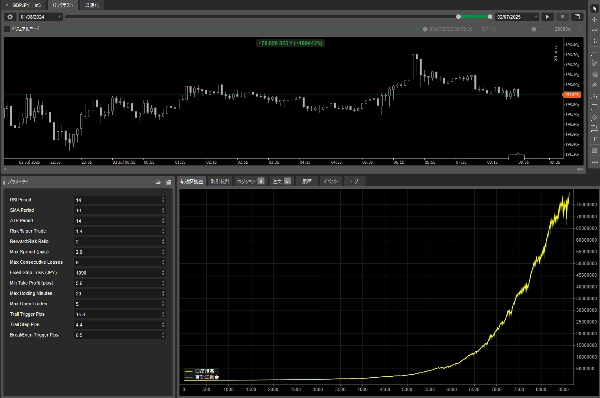Stop the backtest with the stop button
The height and width of the screenshot is (398, 600).
[x=562, y=17]
